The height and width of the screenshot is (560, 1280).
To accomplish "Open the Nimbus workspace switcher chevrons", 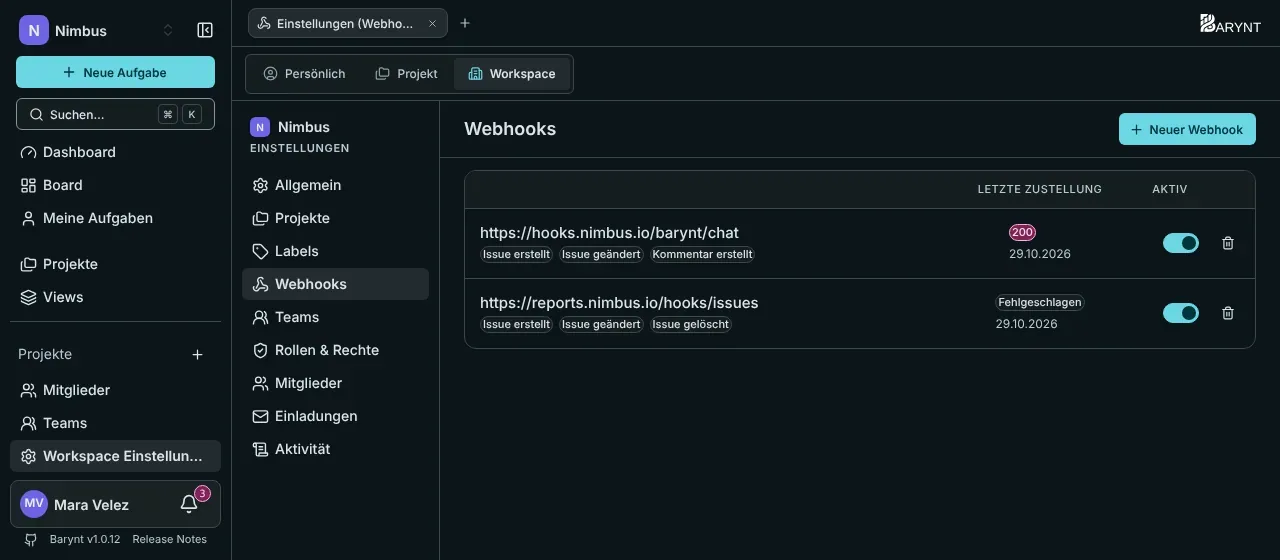I will [x=168, y=30].
